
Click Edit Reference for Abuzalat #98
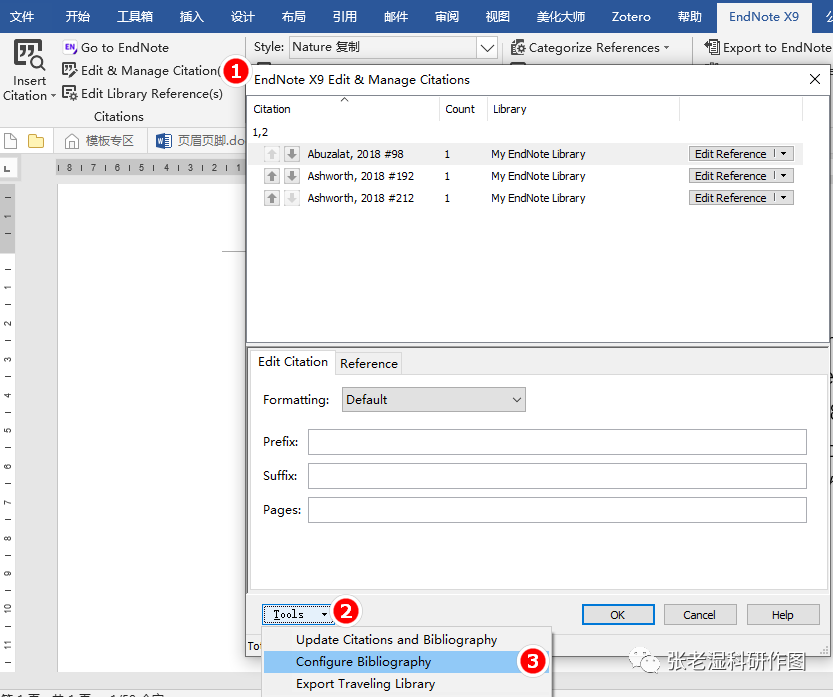[730, 154]
